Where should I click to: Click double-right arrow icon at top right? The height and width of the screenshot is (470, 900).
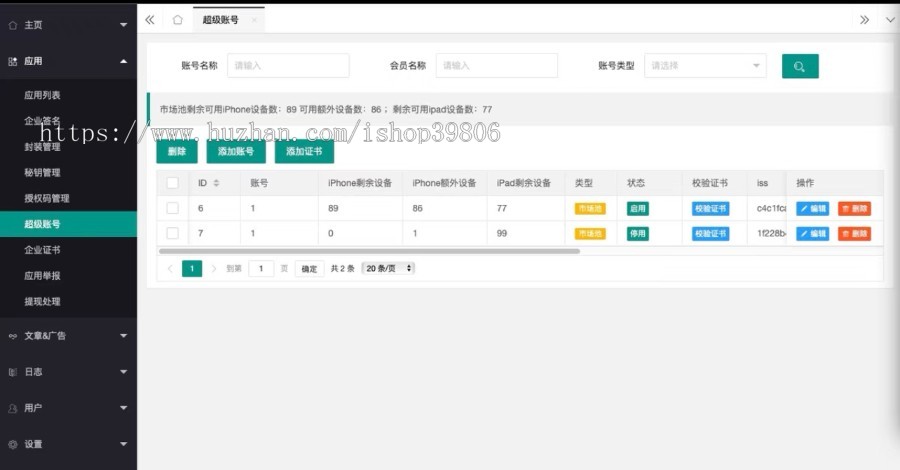[864, 19]
